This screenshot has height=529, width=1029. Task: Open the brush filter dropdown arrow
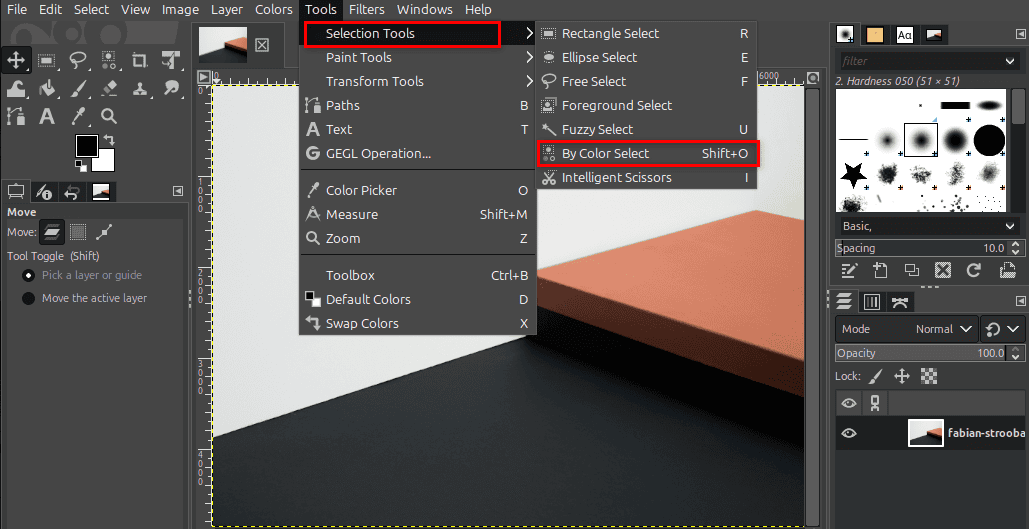(x=1009, y=61)
